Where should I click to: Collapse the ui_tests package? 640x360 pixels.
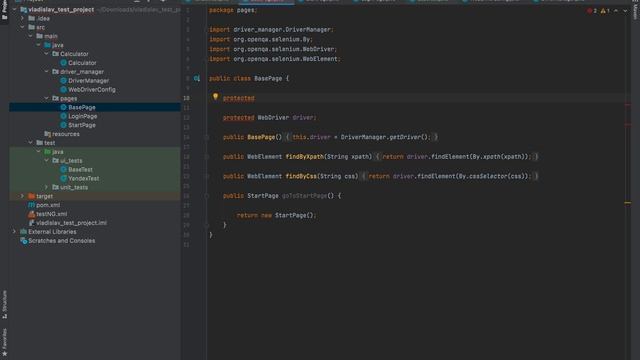tap(47, 160)
